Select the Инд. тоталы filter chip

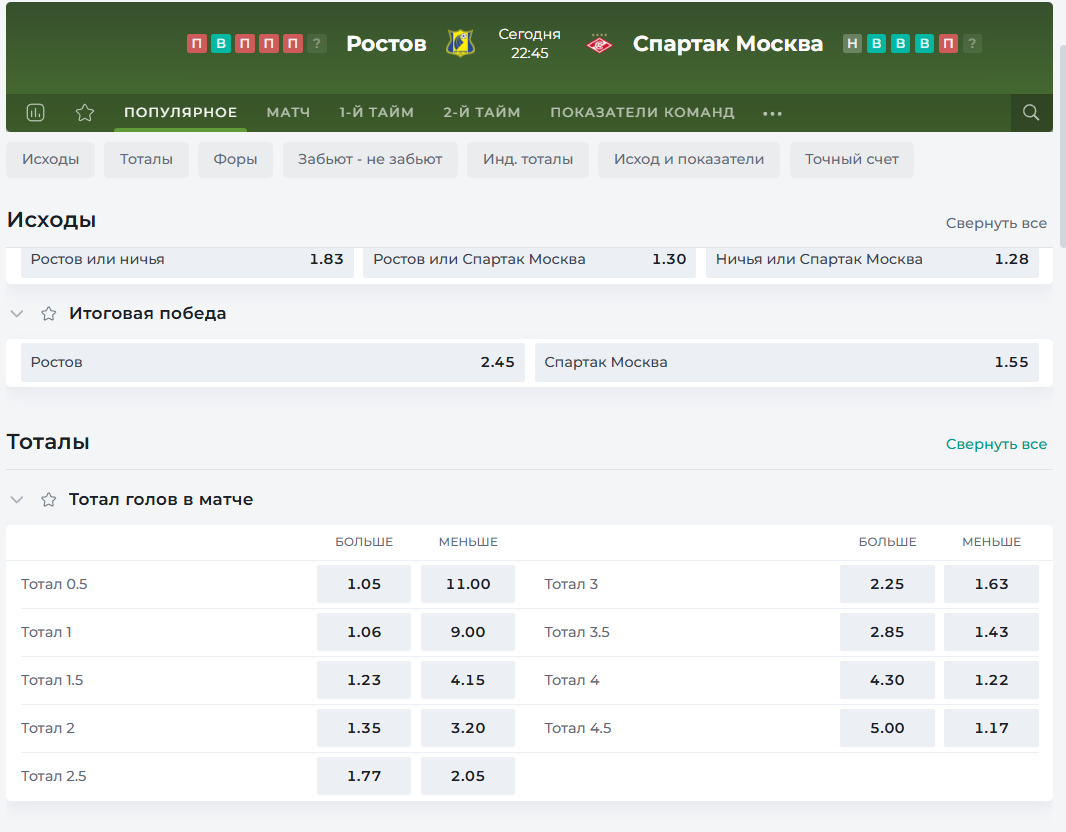tap(528, 160)
